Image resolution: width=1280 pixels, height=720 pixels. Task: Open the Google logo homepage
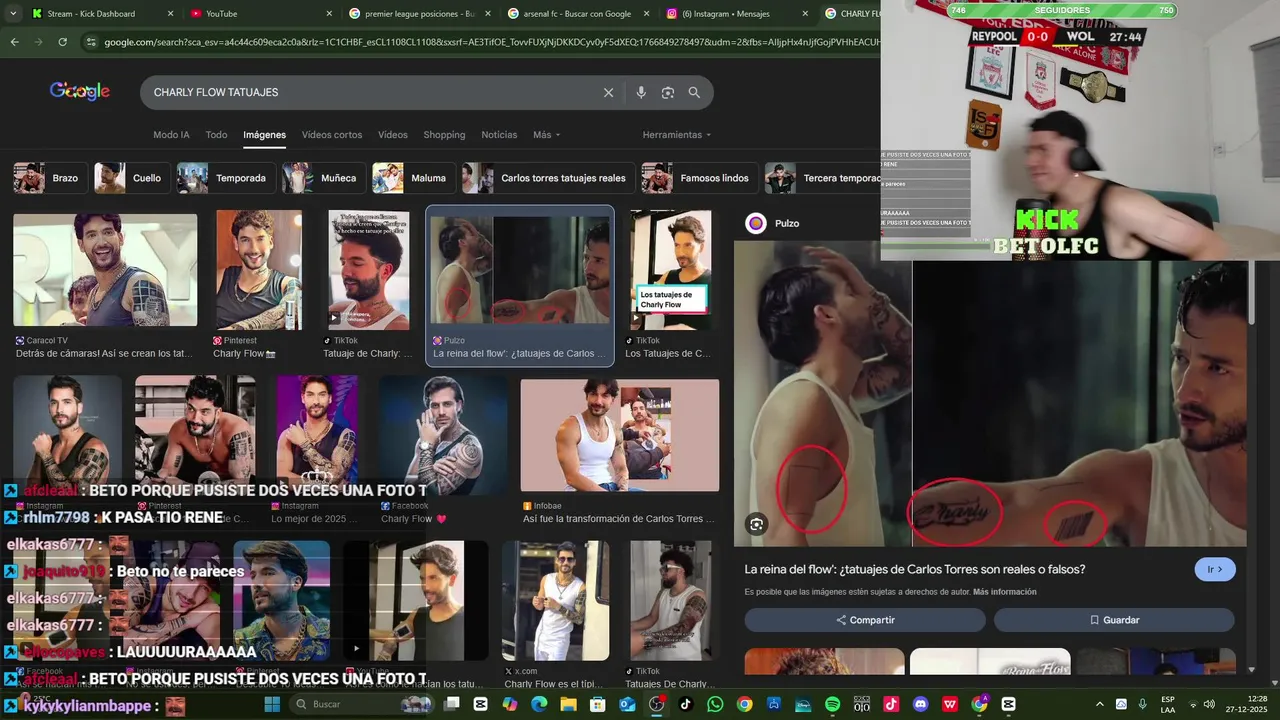tap(80, 91)
